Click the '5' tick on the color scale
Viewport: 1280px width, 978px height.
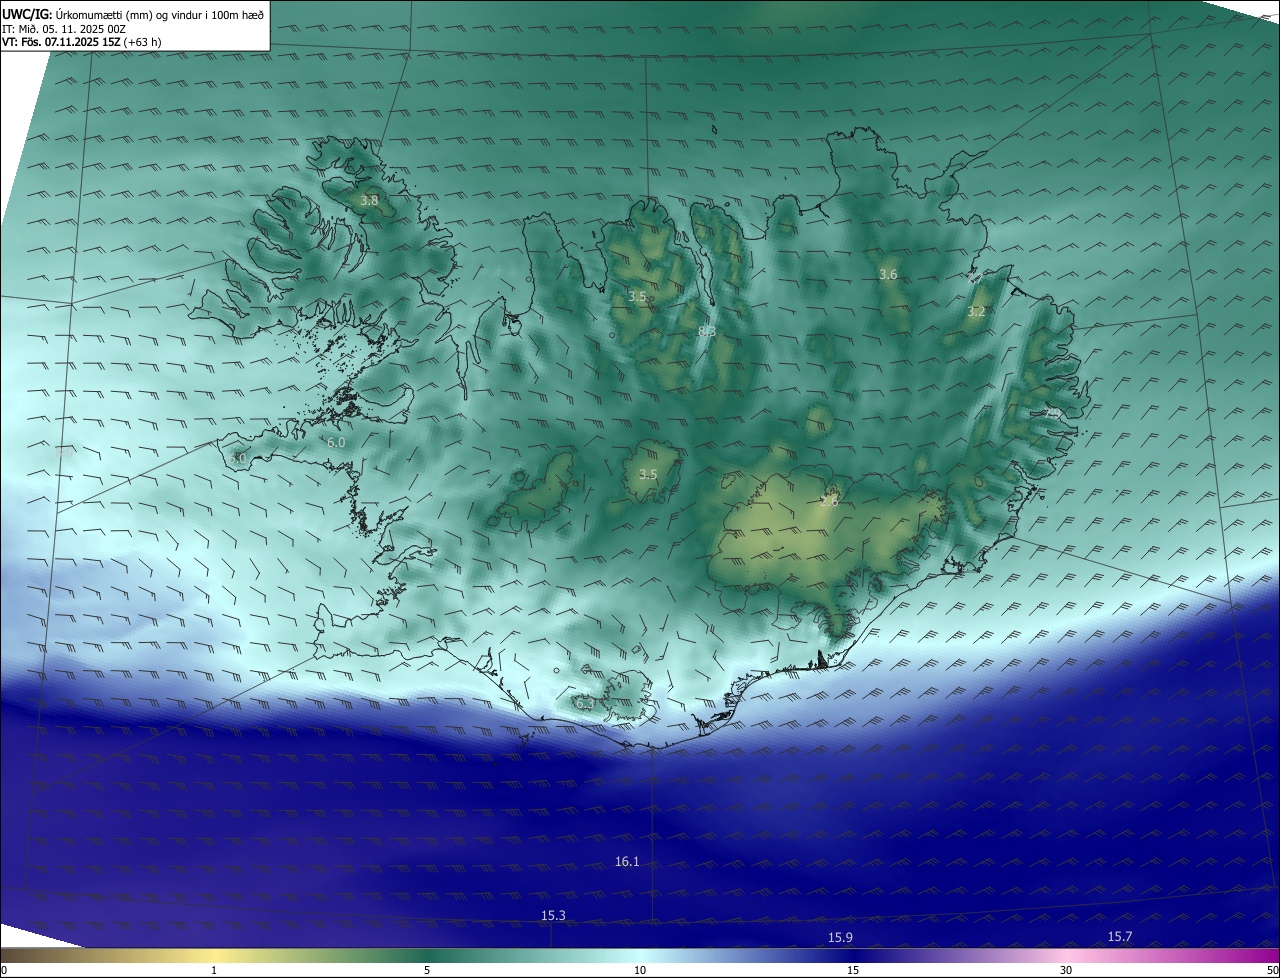click(x=427, y=970)
